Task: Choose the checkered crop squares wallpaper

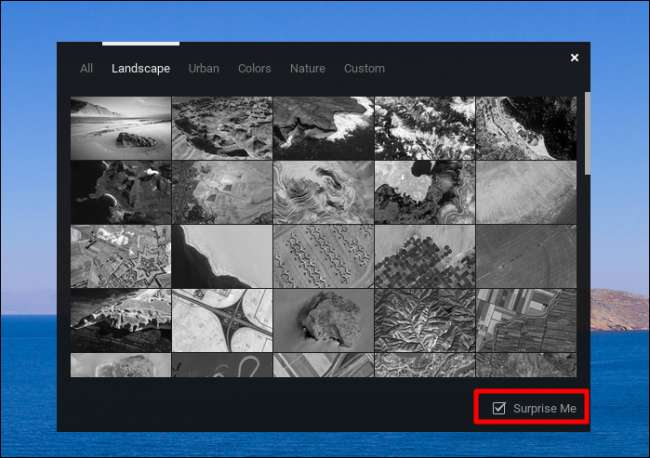Action: point(424,256)
